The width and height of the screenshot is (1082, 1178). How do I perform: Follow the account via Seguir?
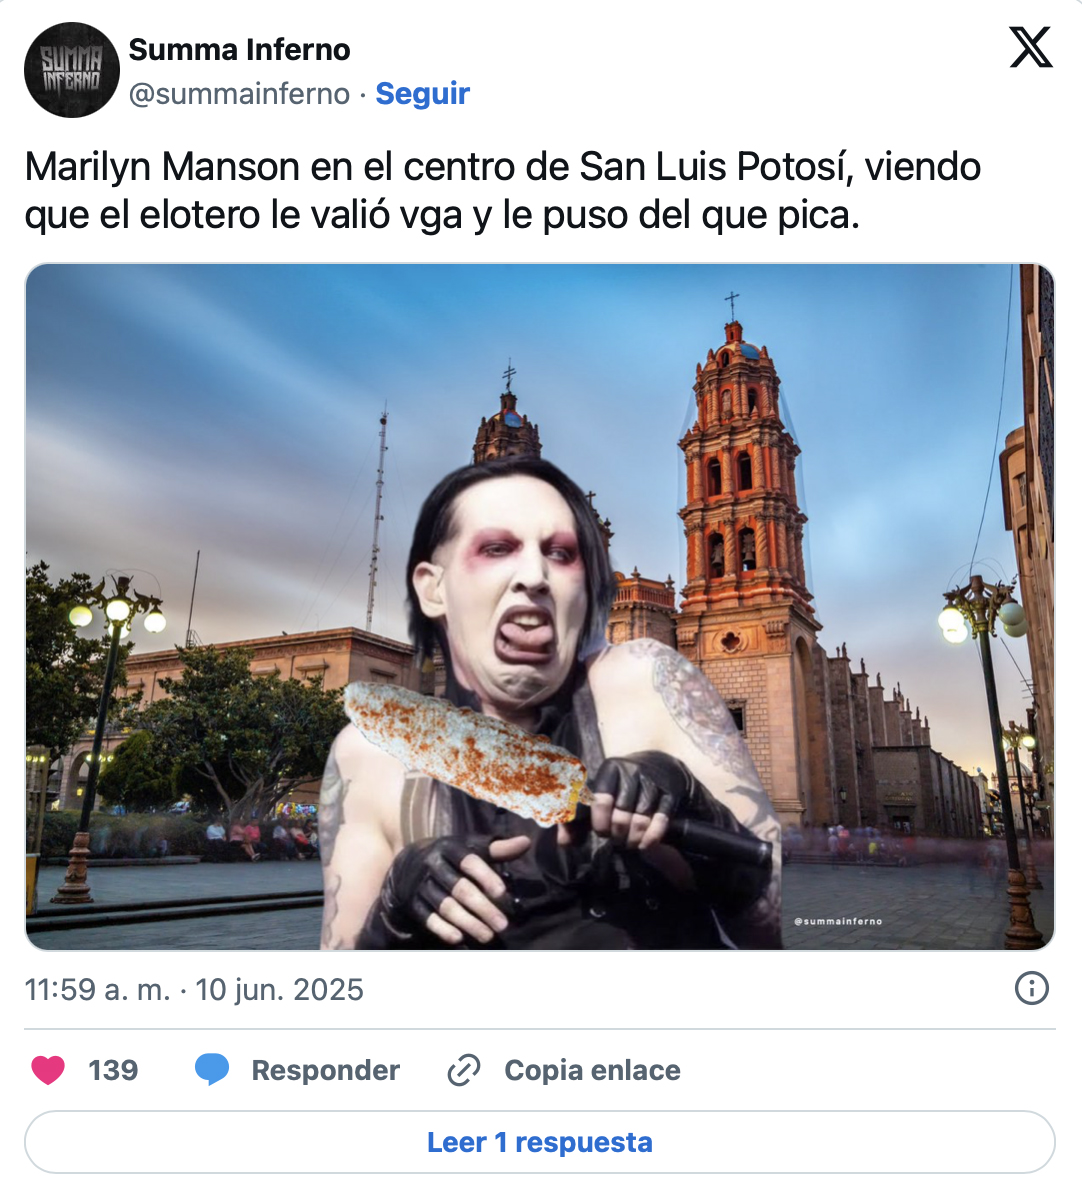[x=422, y=94]
